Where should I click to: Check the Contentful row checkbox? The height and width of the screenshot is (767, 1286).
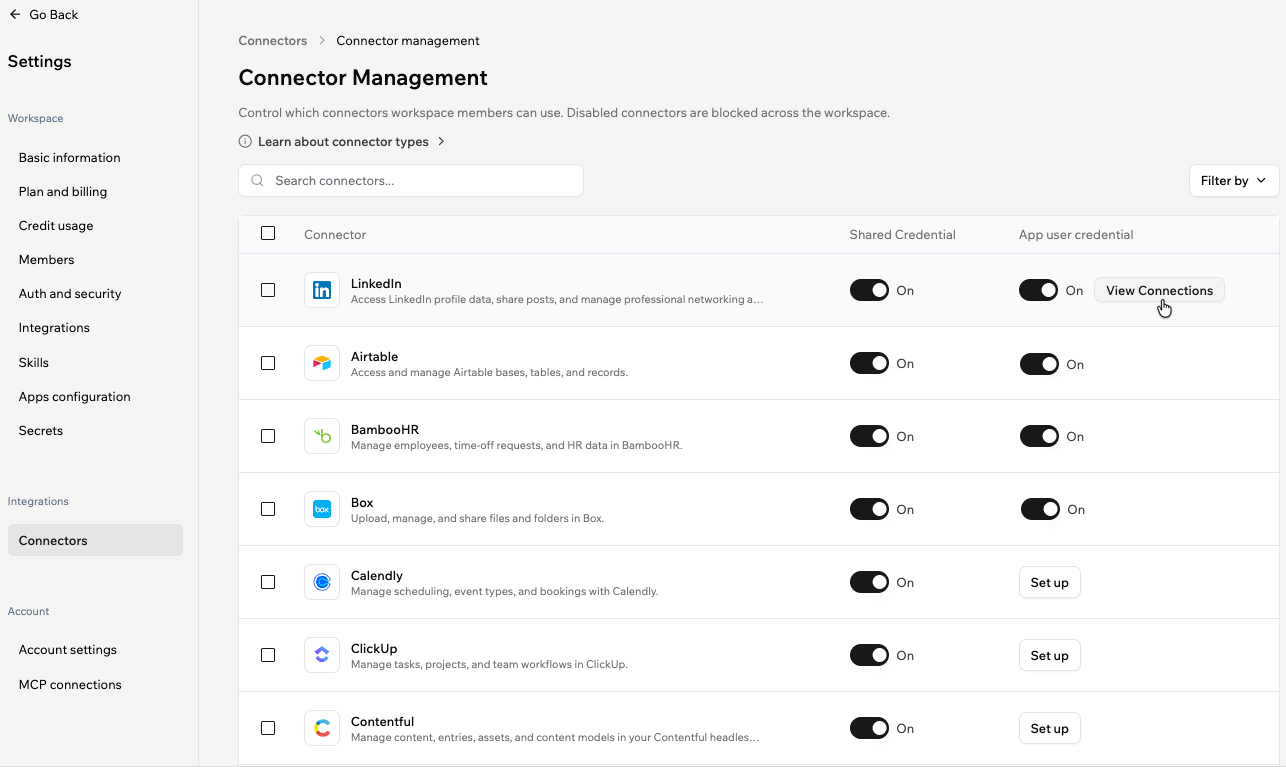click(268, 728)
